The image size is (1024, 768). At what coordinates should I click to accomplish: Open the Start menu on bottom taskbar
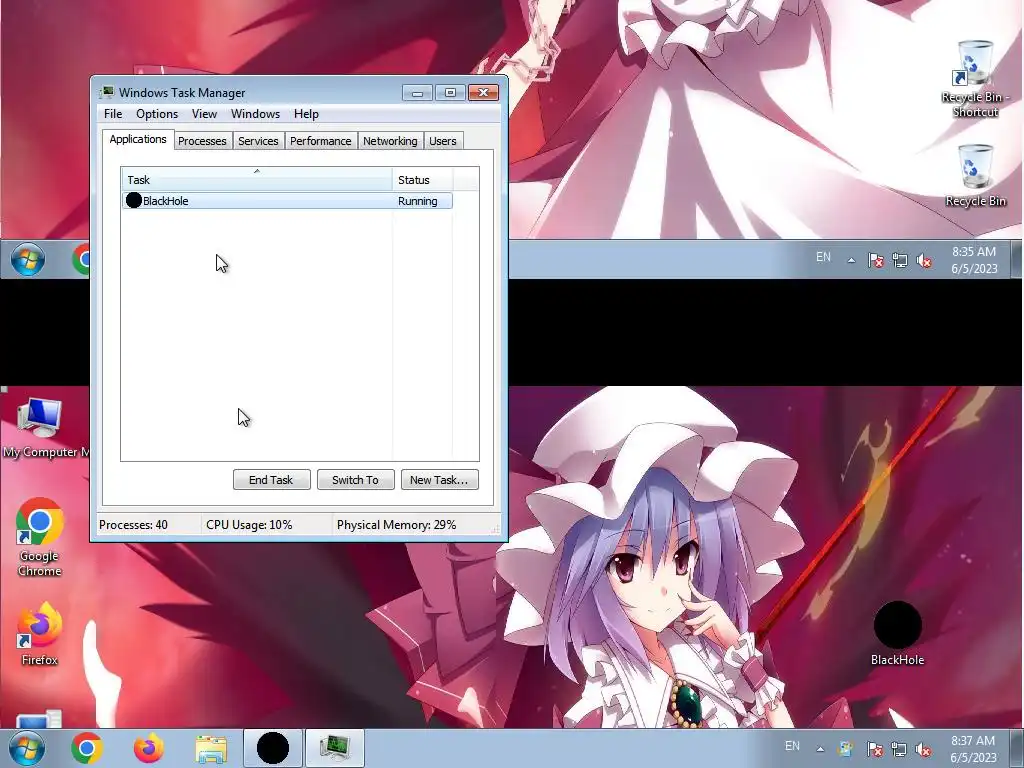(x=27, y=748)
